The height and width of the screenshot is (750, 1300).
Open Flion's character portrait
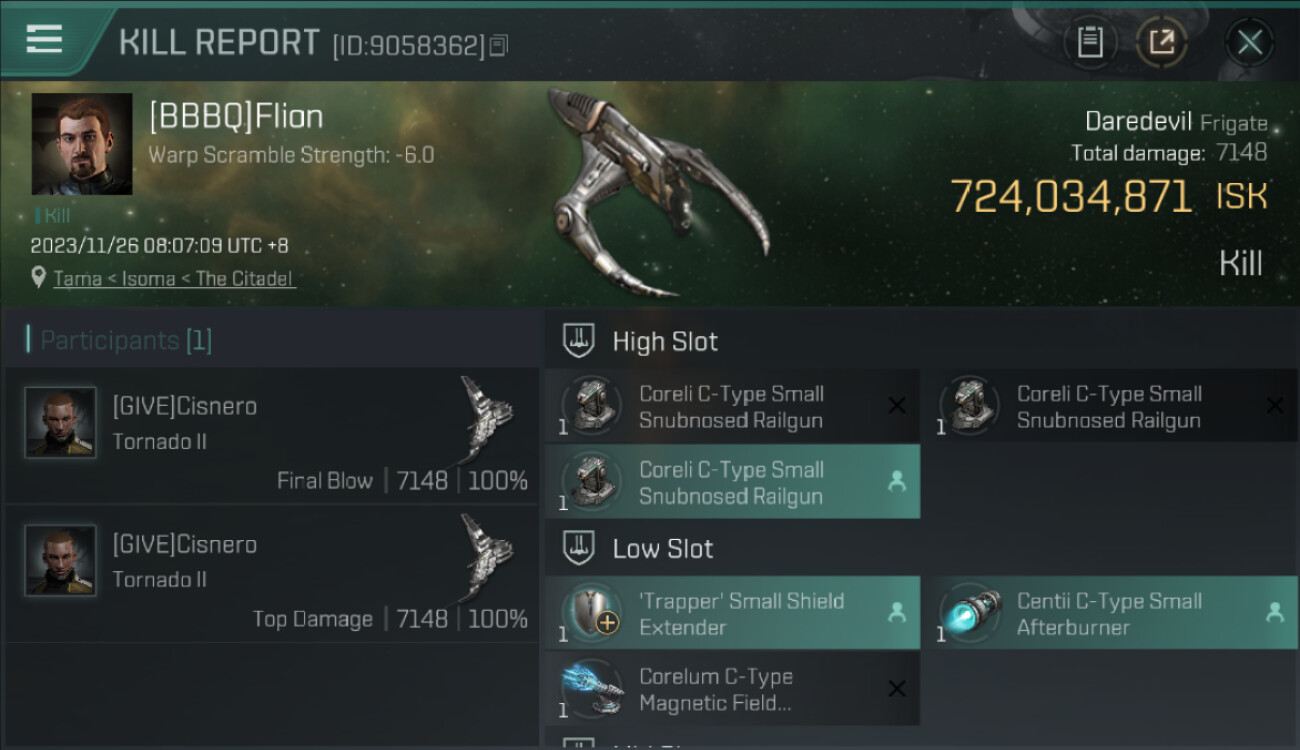point(82,144)
